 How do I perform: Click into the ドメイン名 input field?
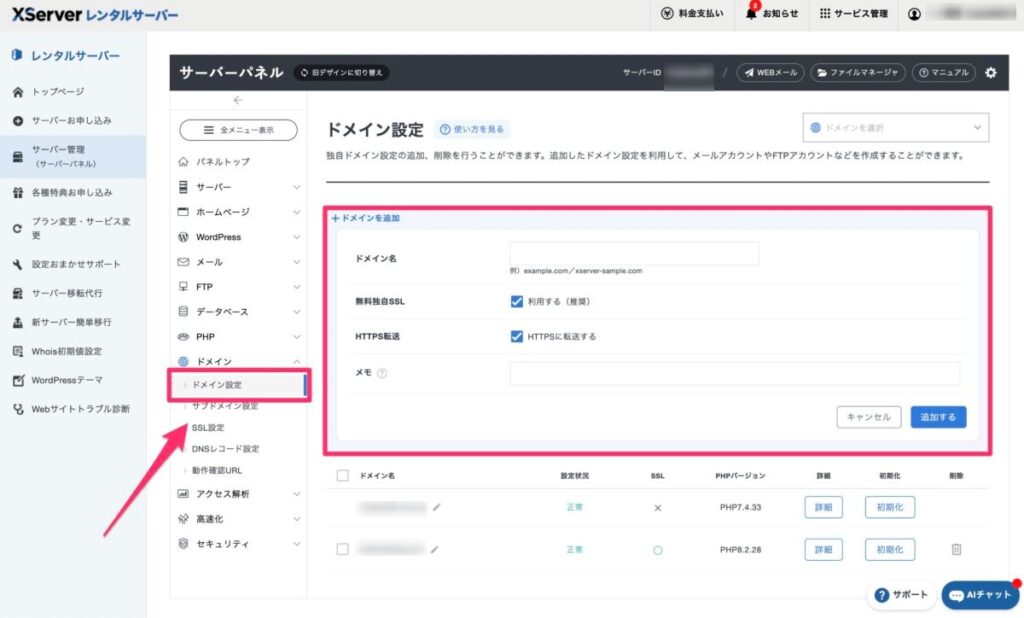pos(634,254)
